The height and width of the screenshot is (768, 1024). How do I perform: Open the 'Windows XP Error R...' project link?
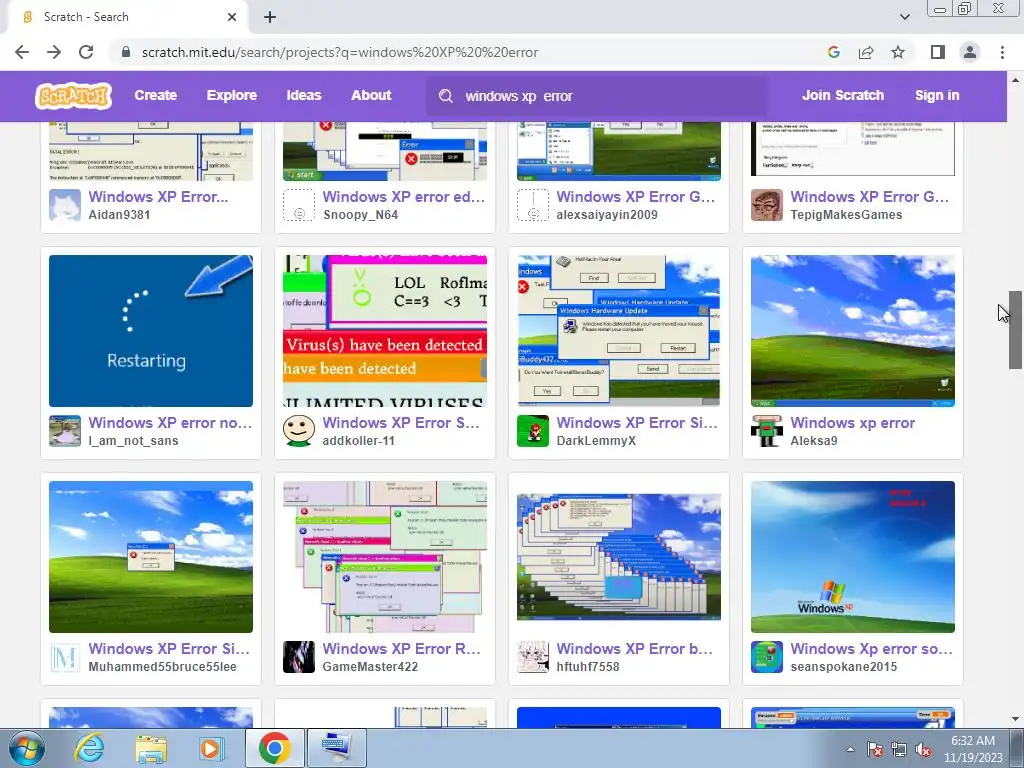402,648
